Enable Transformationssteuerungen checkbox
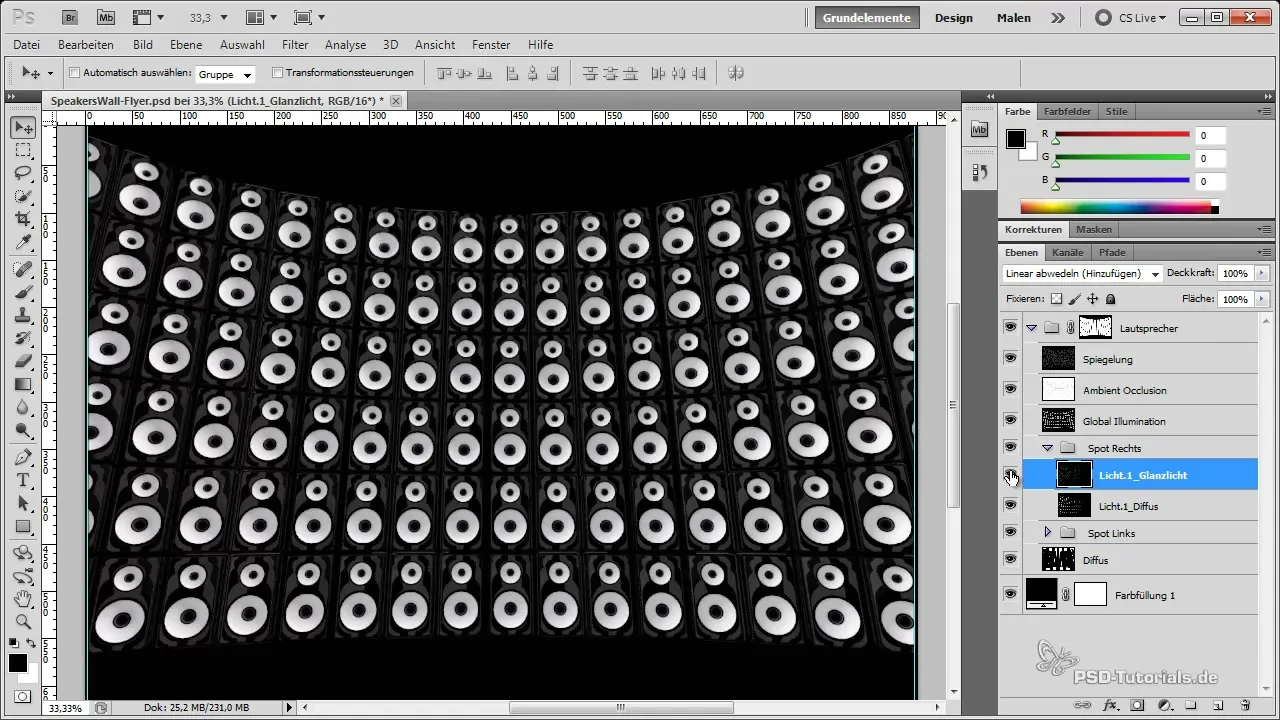Viewport: 1280px width, 720px height. coord(277,73)
